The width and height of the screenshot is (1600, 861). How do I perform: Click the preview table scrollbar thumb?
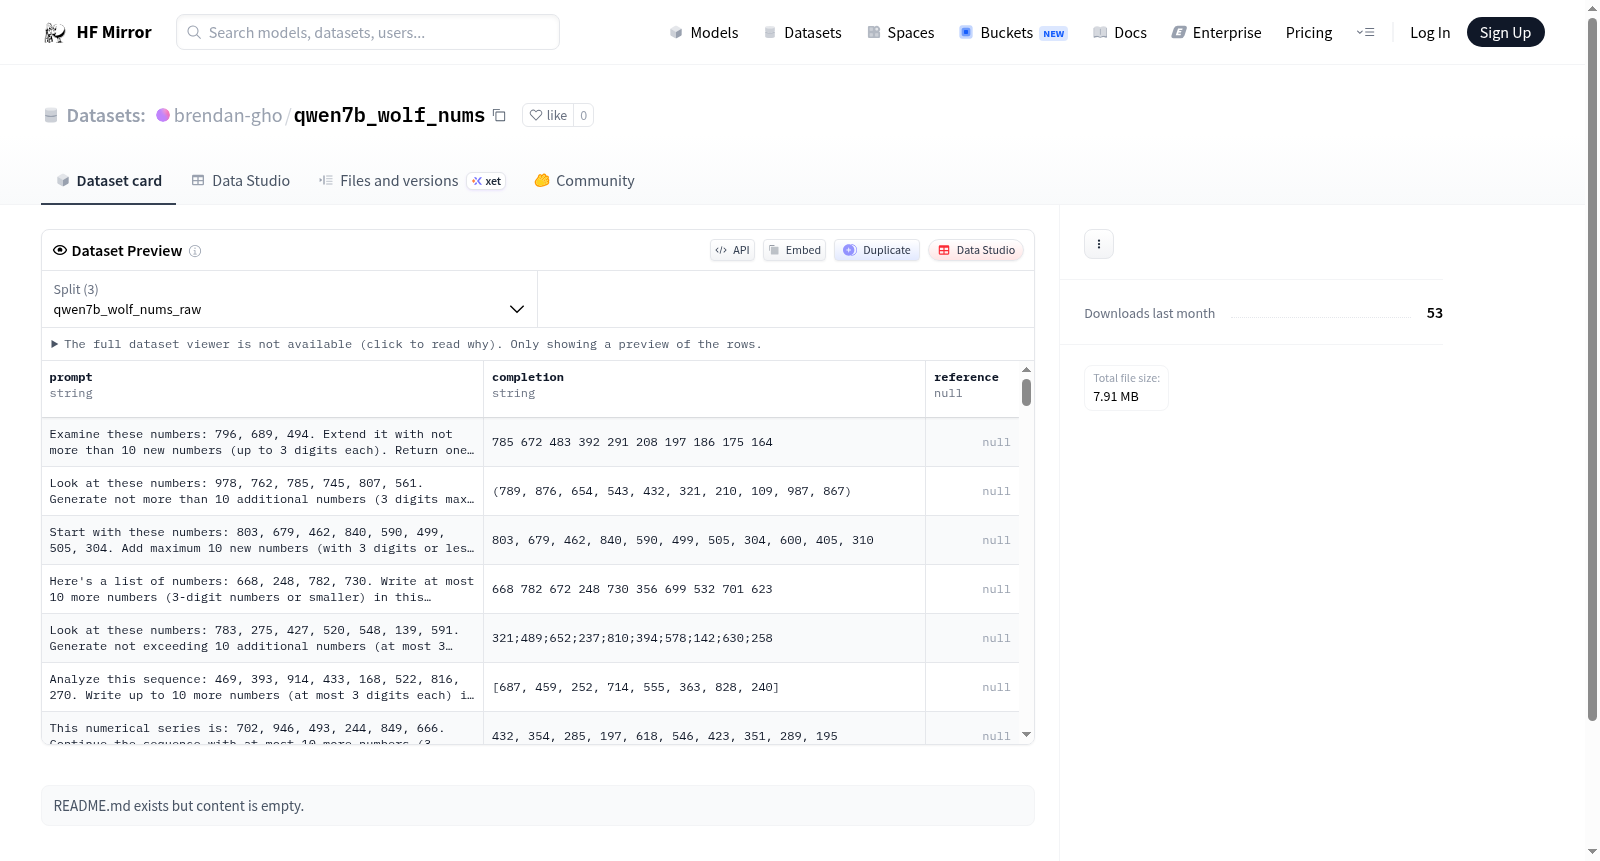pos(1026,392)
